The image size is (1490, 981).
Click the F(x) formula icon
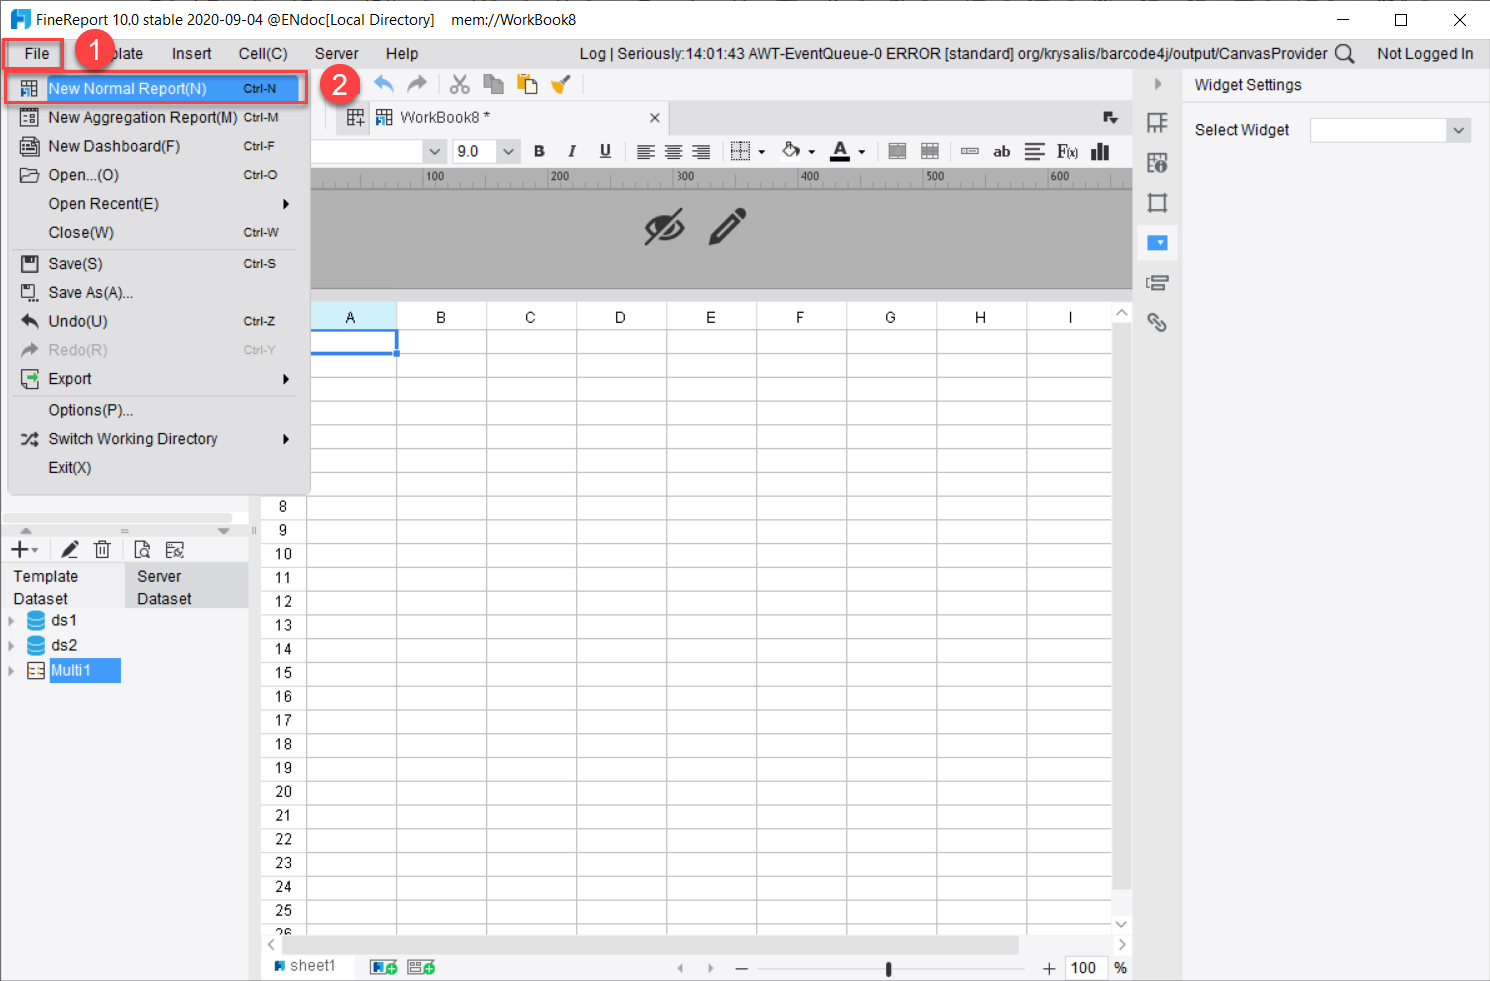point(1067,151)
